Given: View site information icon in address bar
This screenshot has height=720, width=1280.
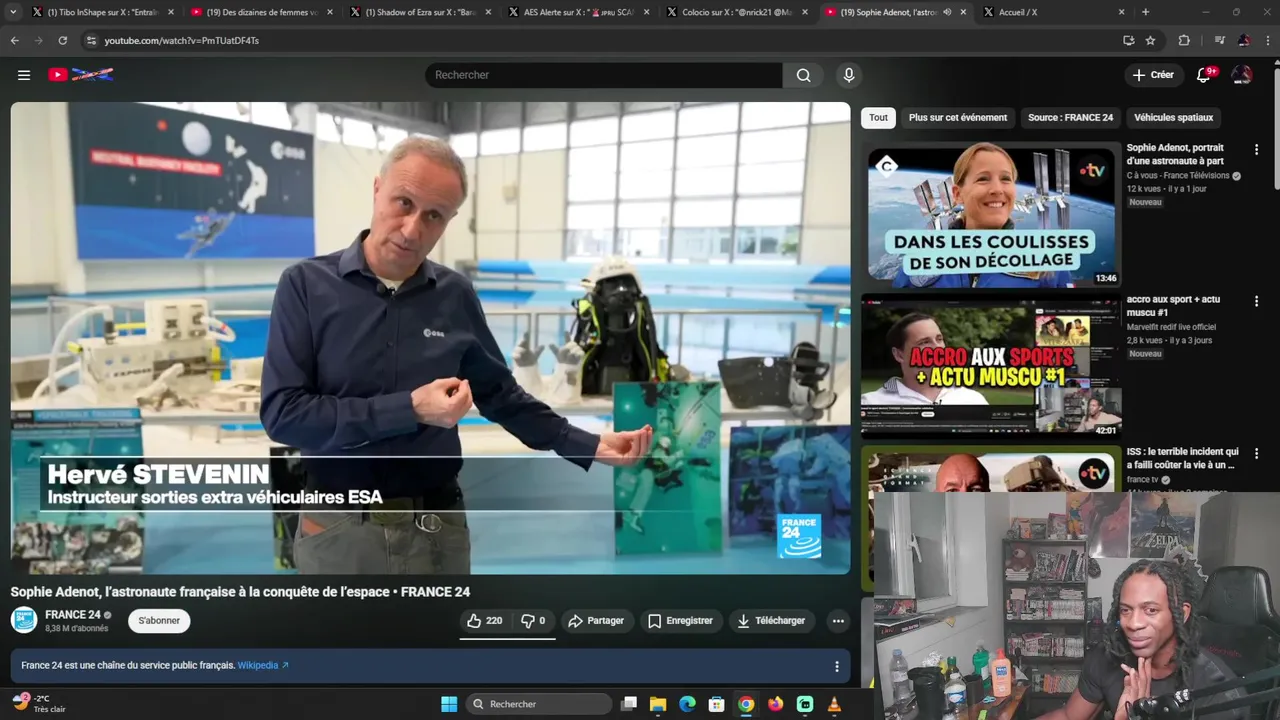Looking at the screenshot, I should tap(91, 40).
